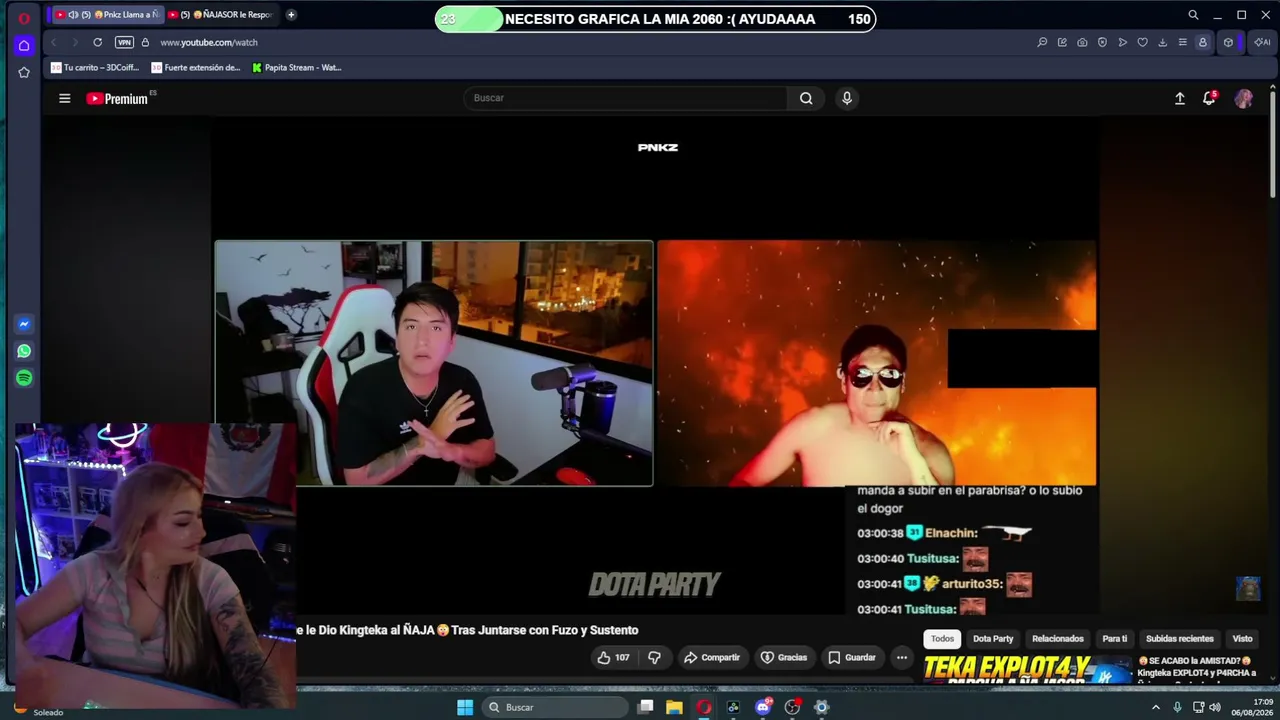Open the TEKA EXPLOT4 recommended video thumbnail
The width and height of the screenshot is (1280, 720).
(x=1028, y=669)
